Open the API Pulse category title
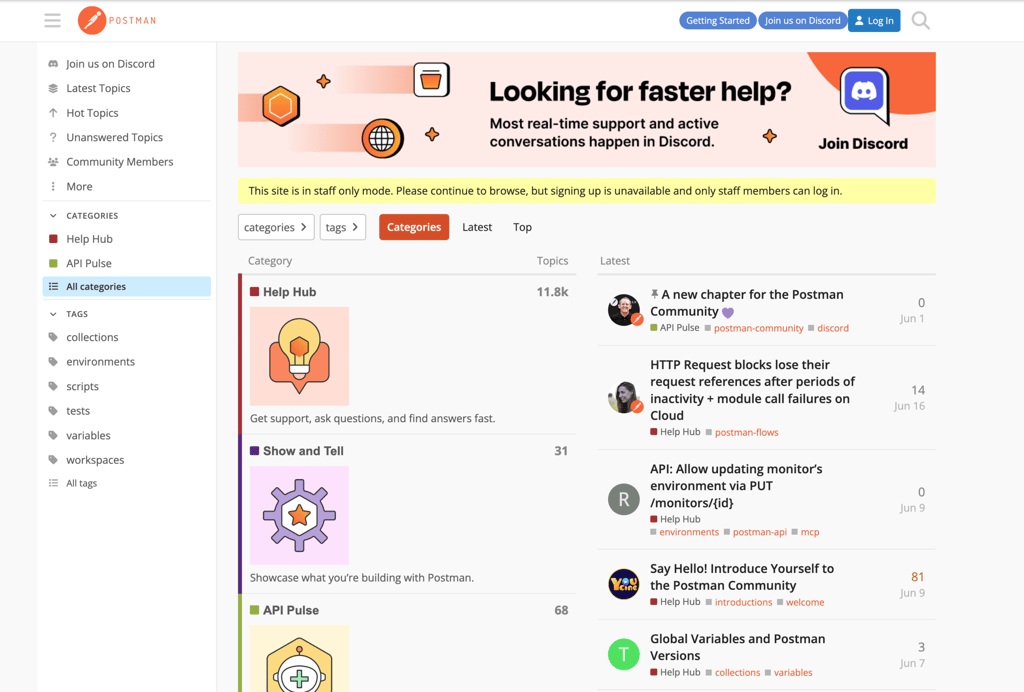The width and height of the screenshot is (1024, 692). point(291,610)
